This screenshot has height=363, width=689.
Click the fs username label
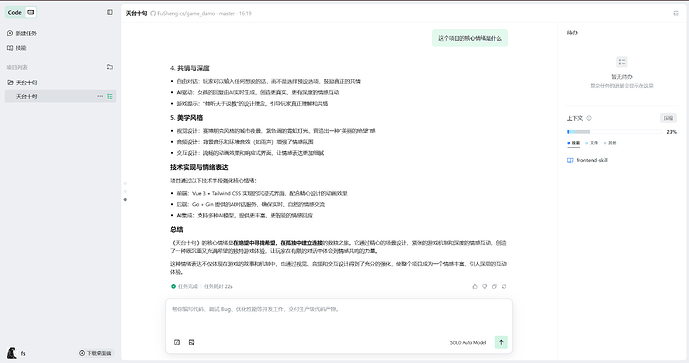click(x=23, y=353)
